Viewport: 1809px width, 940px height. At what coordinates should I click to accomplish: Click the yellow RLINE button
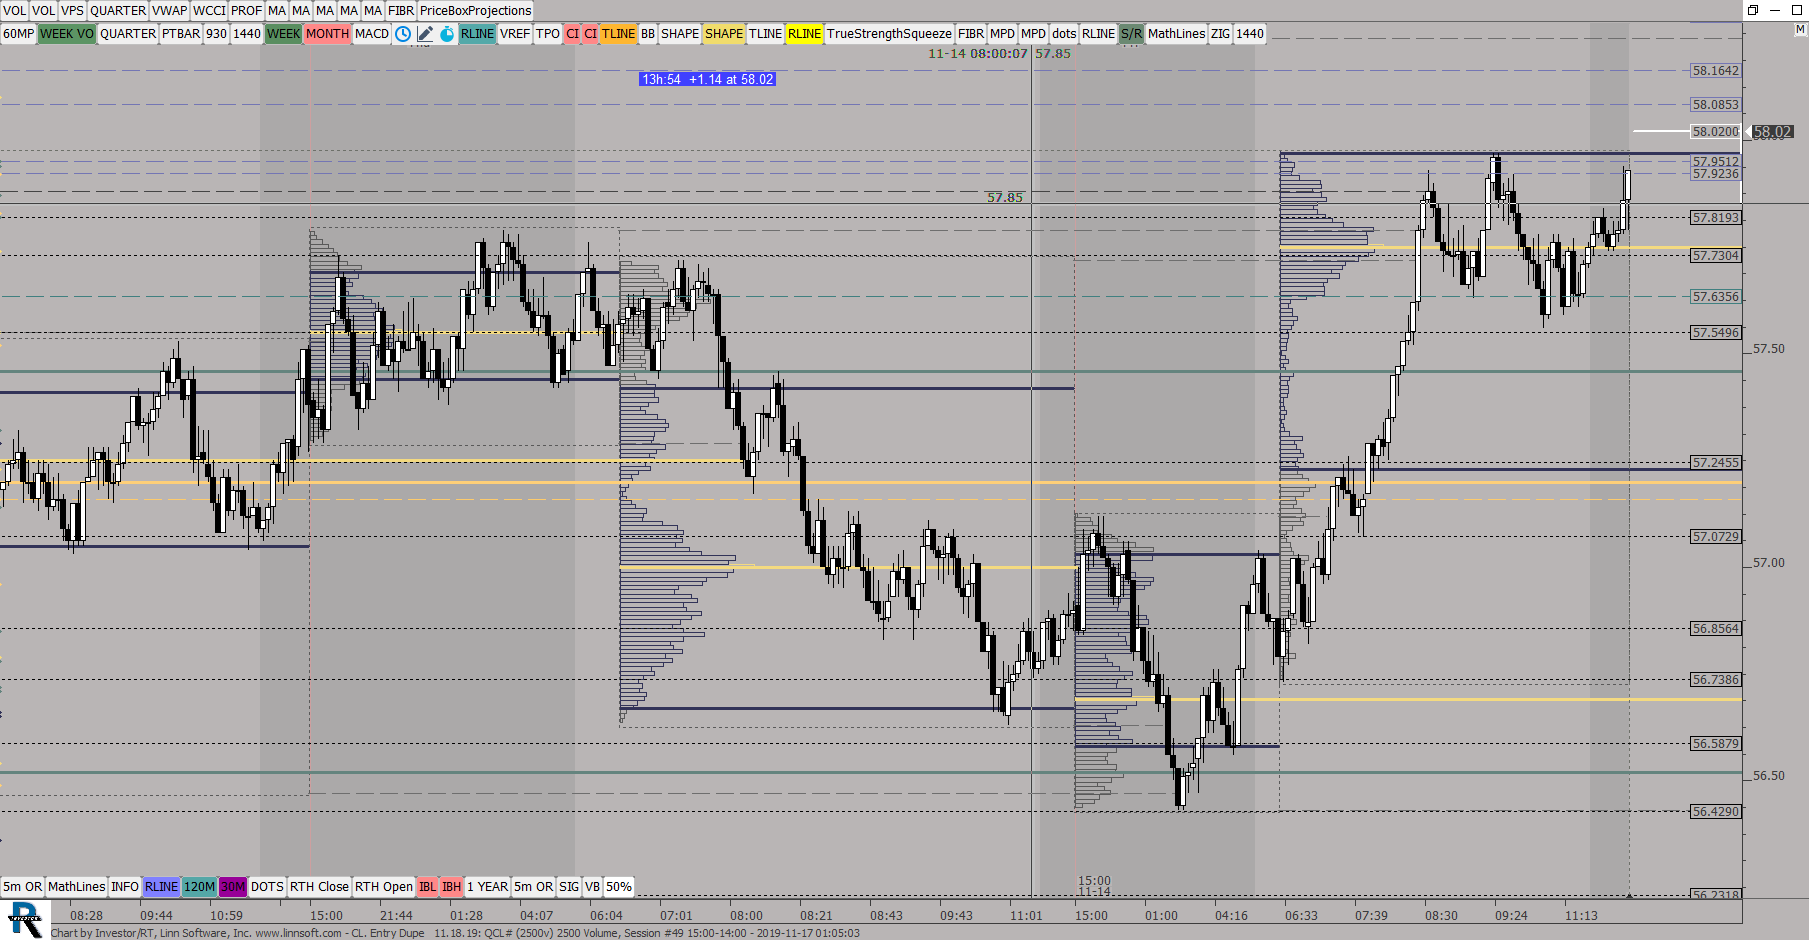point(804,34)
